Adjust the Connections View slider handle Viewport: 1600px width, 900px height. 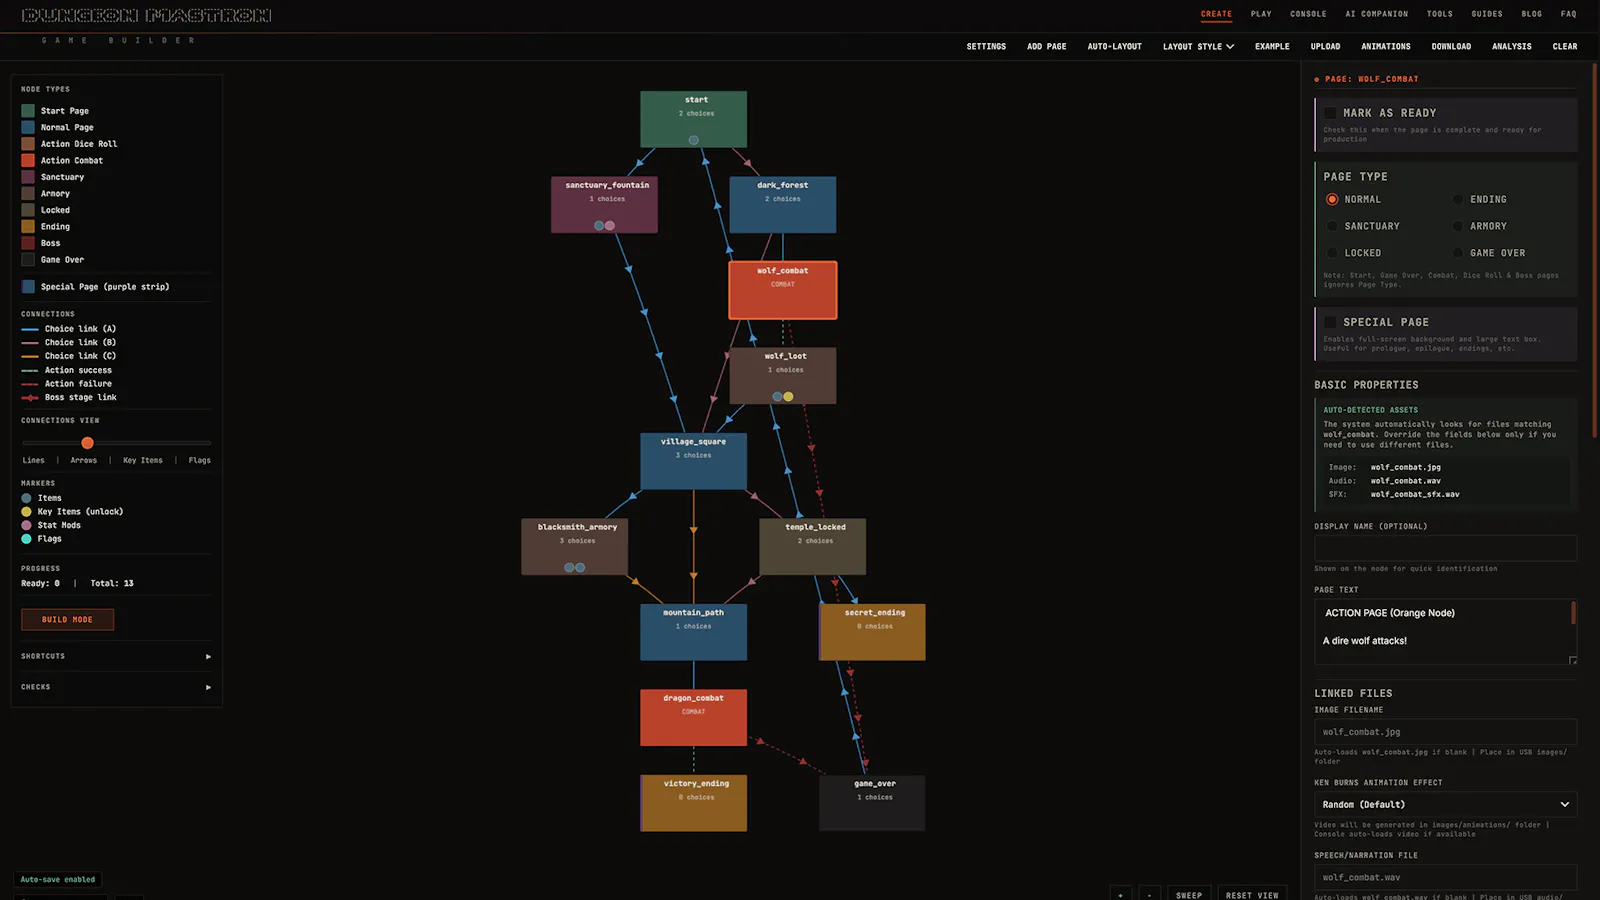pyautogui.click(x=87, y=442)
